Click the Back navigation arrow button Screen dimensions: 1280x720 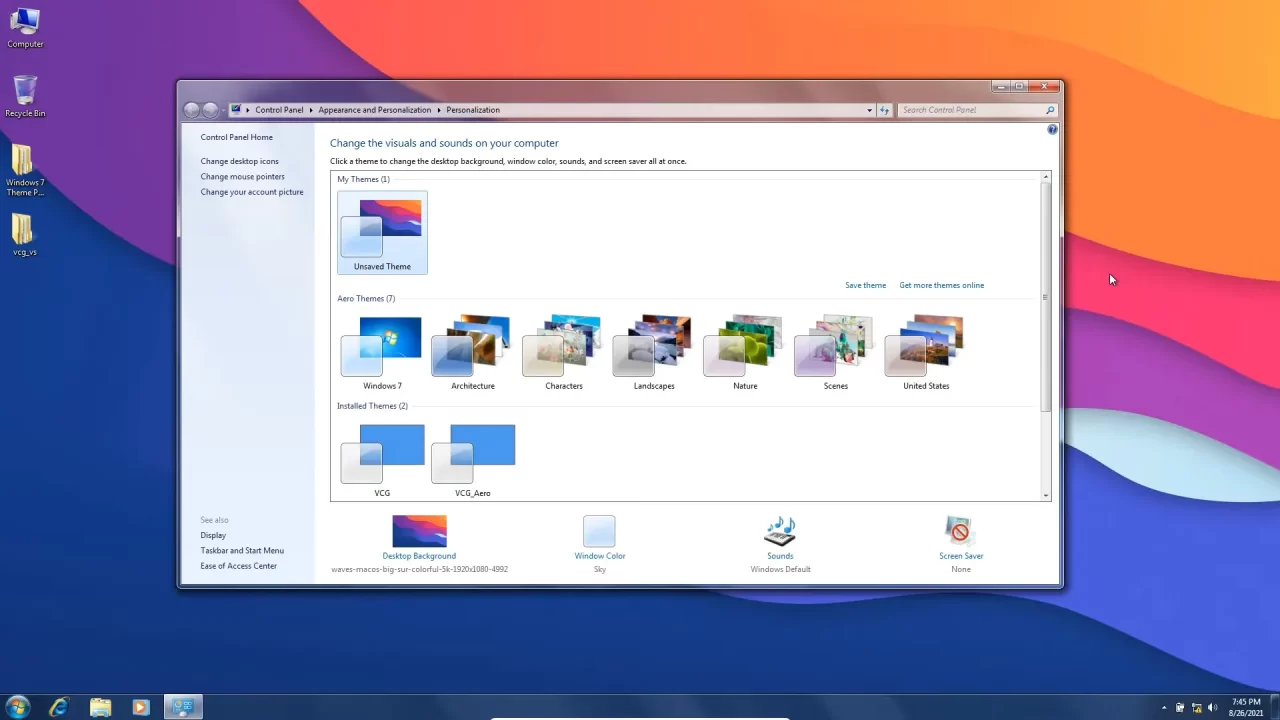pos(192,110)
